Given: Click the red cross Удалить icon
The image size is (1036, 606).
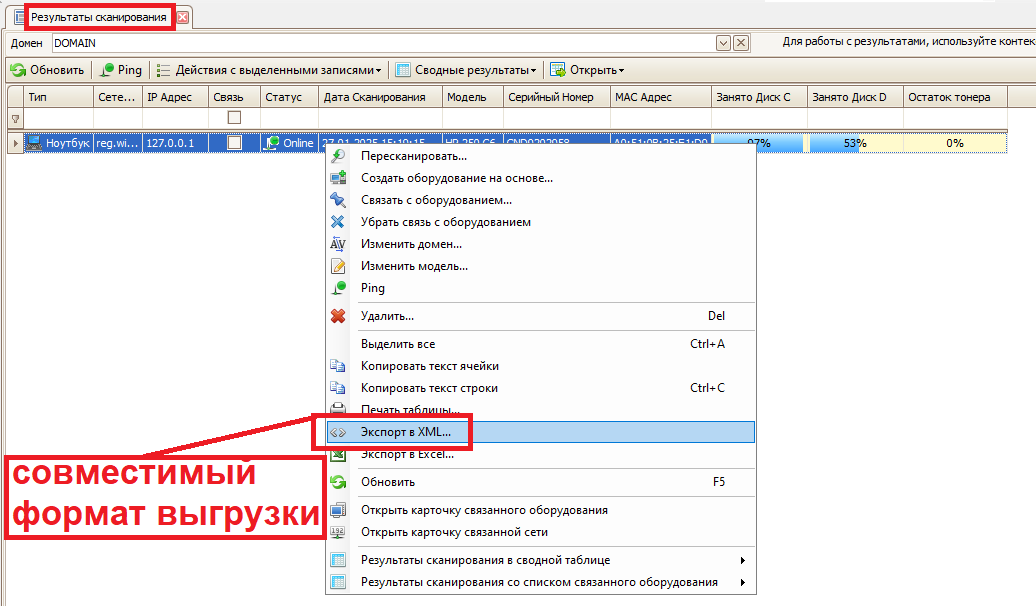Looking at the screenshot, I should (338, 316).
